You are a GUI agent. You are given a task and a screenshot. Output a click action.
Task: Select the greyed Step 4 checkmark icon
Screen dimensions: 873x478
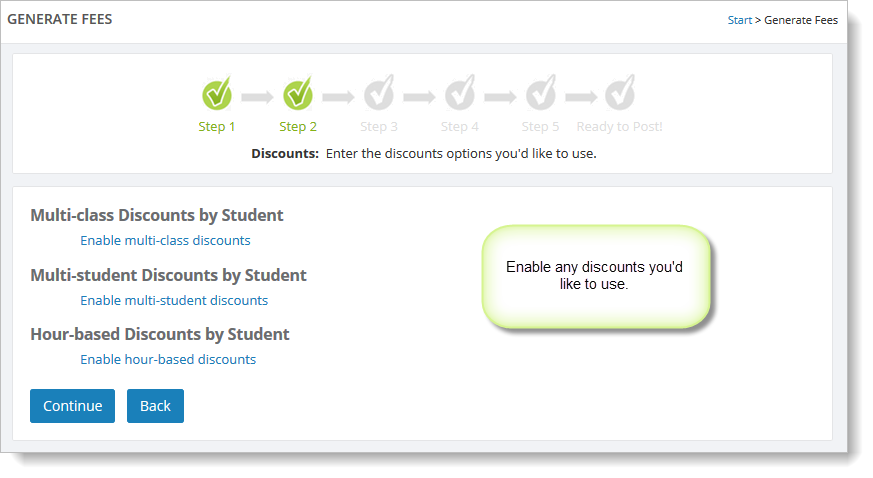click(x=459, y=93)
